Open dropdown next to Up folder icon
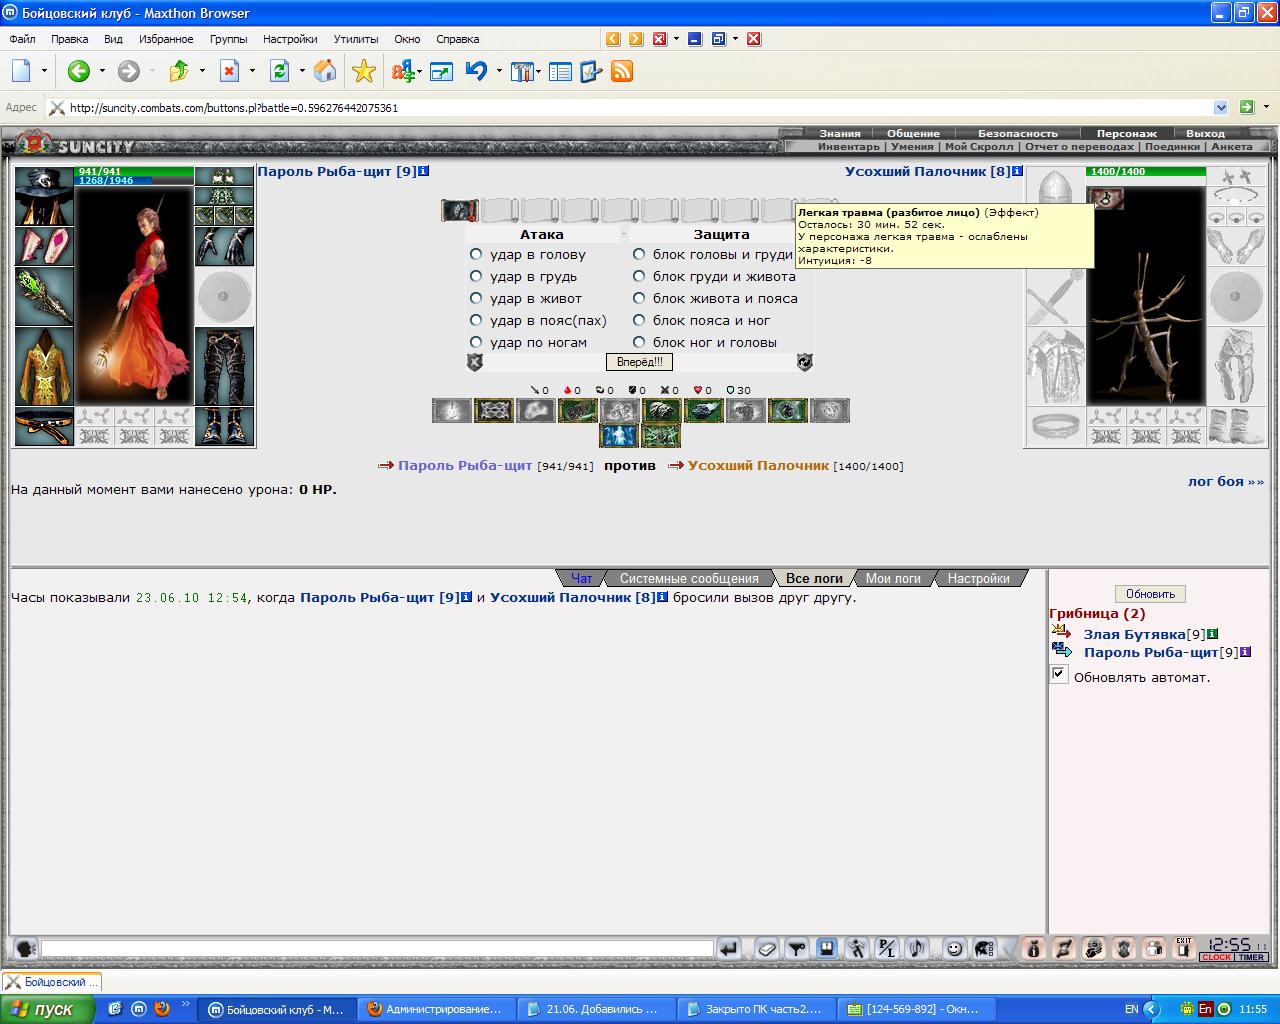 202,71
